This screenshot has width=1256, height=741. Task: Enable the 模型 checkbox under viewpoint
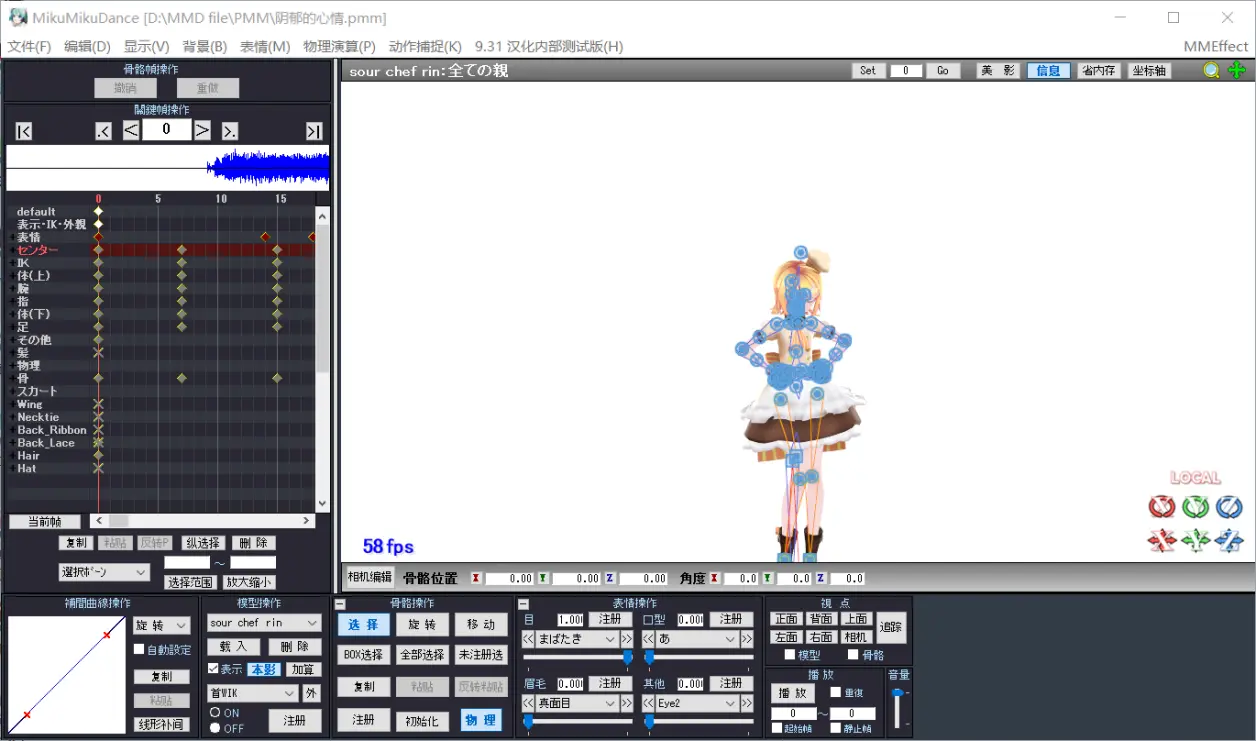pyautogui.click(x=790, y=655)
